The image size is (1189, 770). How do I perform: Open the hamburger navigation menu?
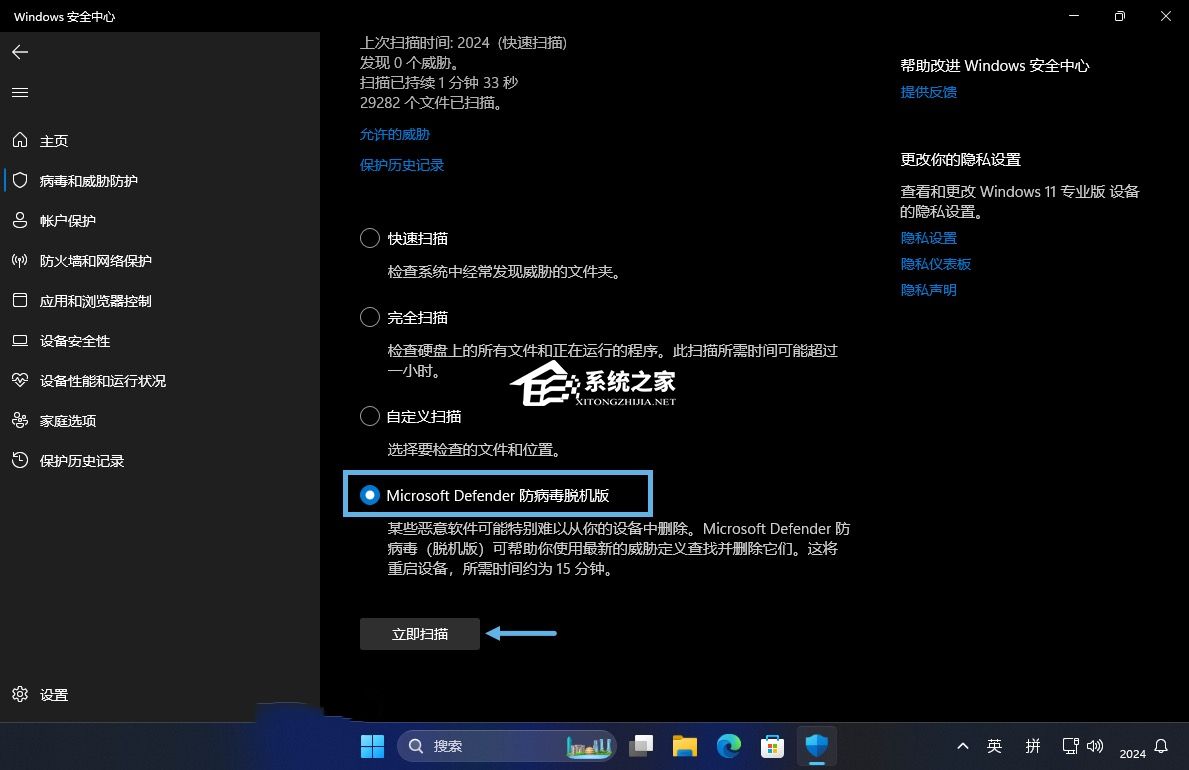pyautogui.click(x=20, y=93)
